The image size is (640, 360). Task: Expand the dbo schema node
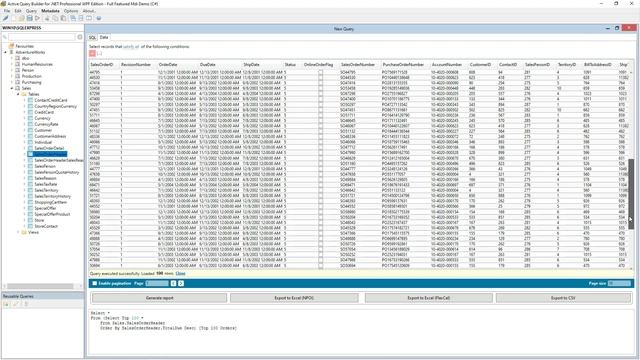12,58
